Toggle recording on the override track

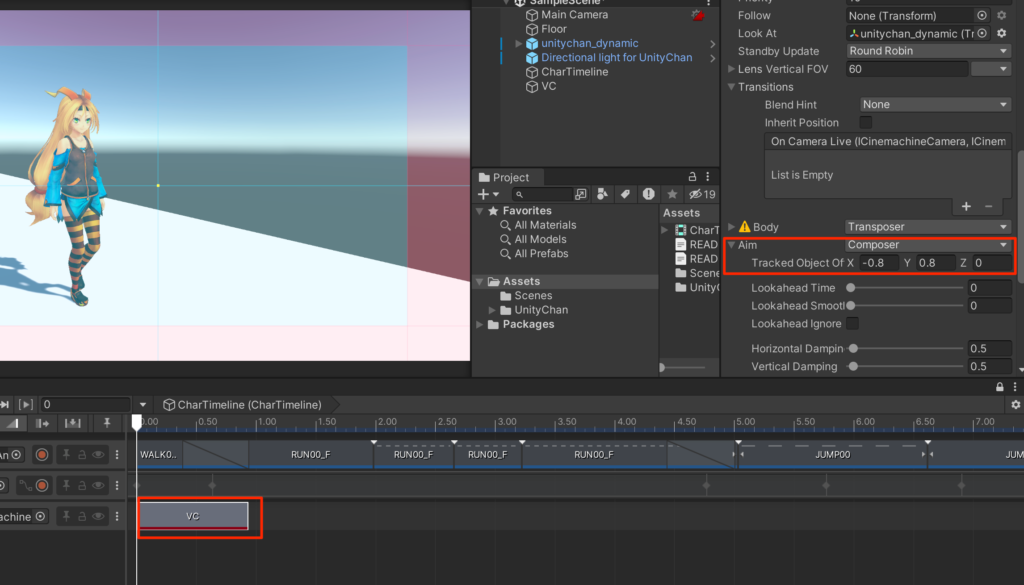pyautogui.click(x=42, y=485)
